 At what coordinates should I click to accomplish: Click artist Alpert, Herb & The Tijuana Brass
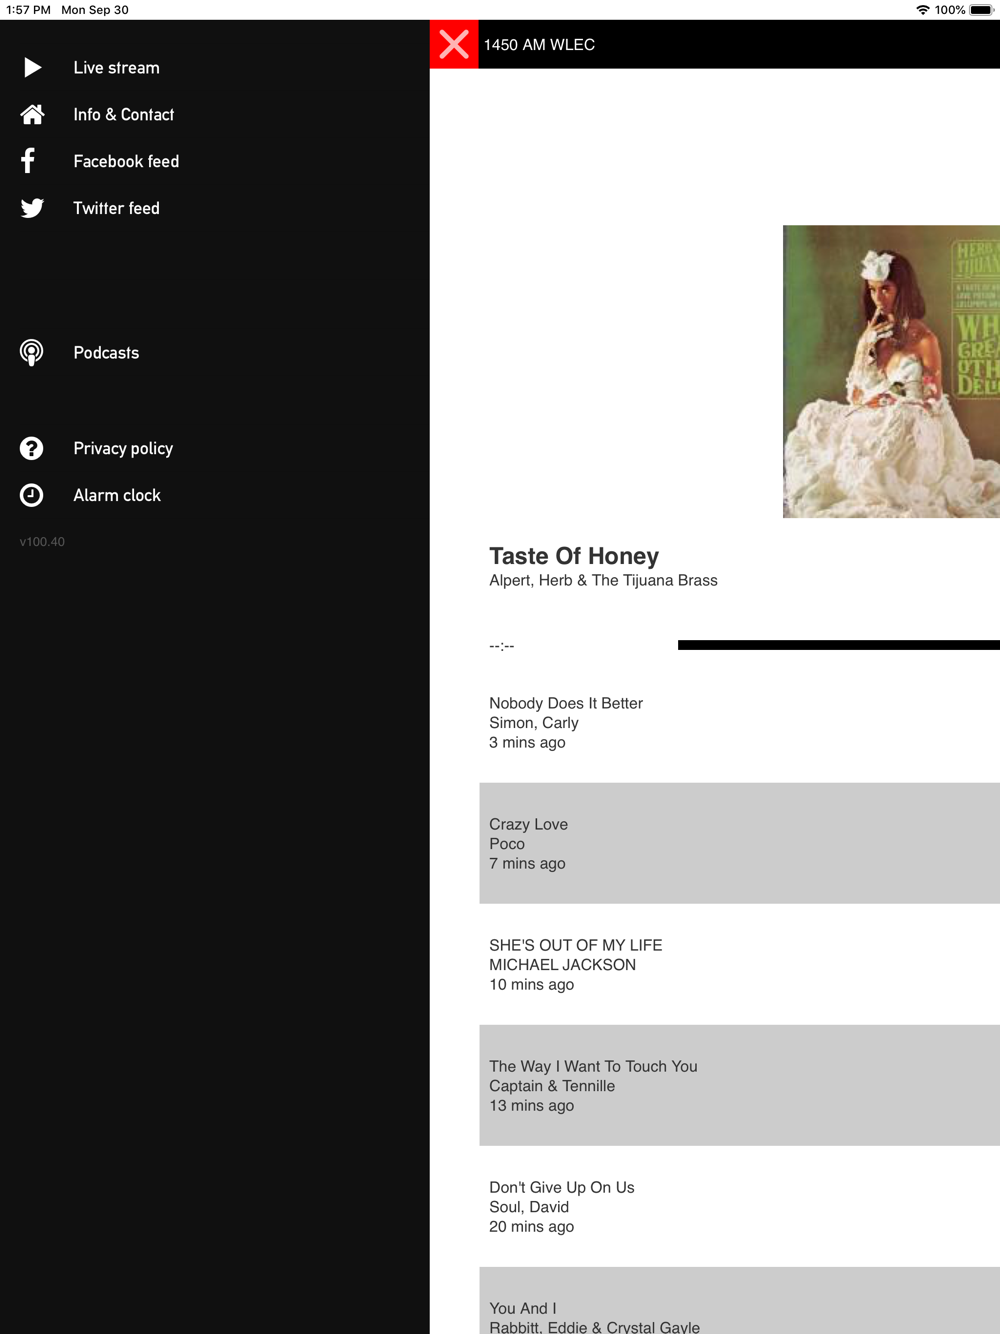click(x=603, y=580)
